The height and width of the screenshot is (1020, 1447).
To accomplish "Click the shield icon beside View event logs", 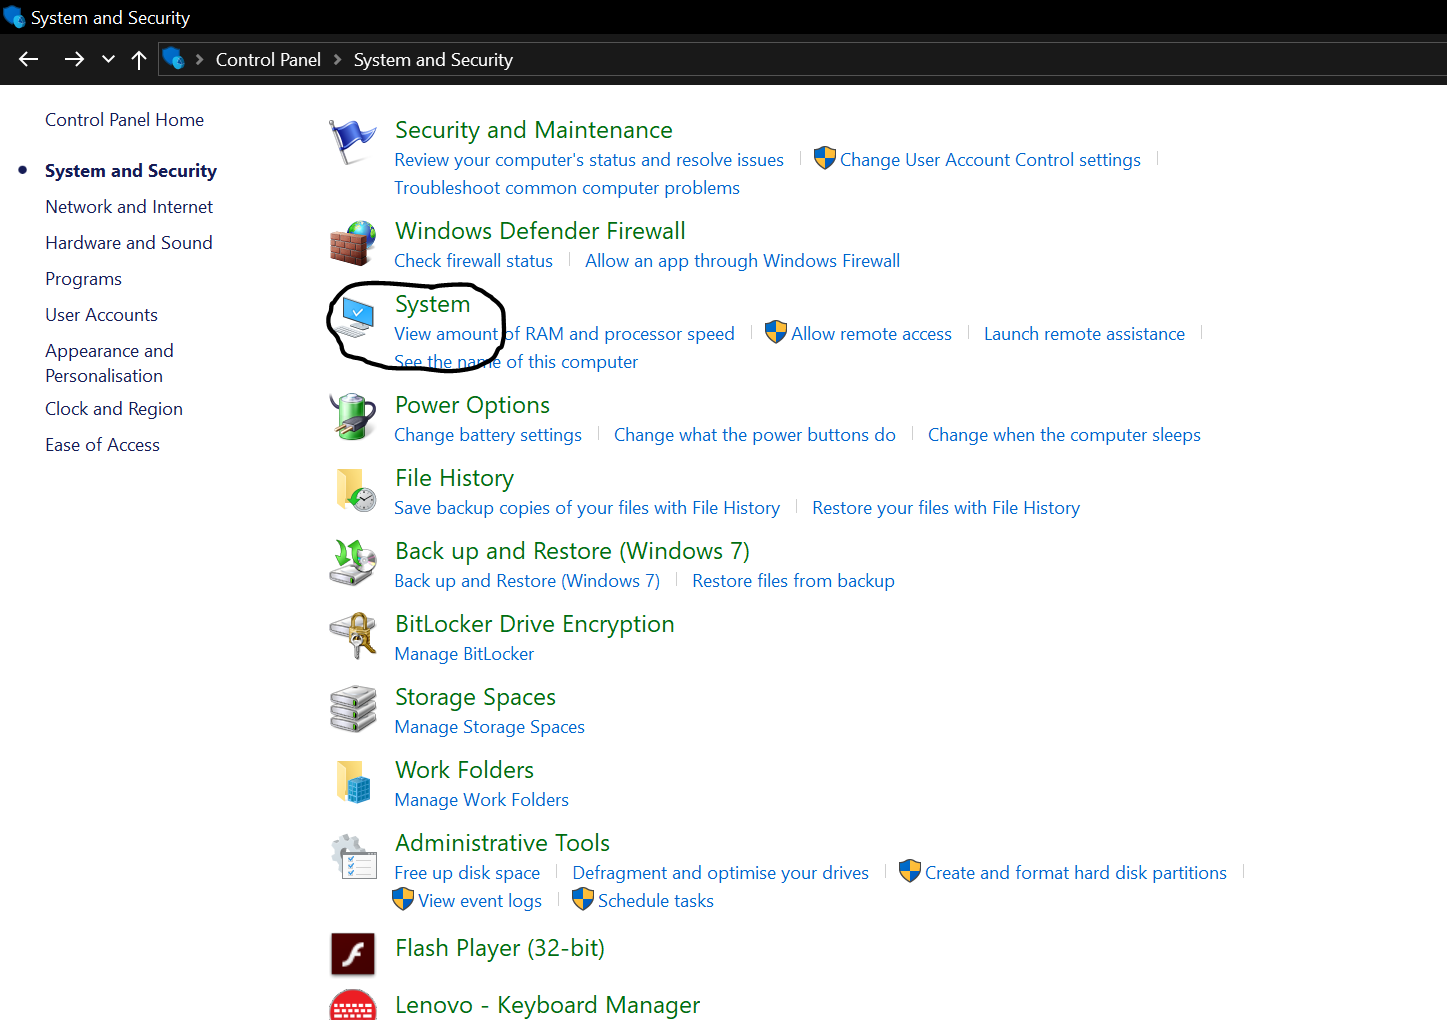I will [x=403, y=899].
